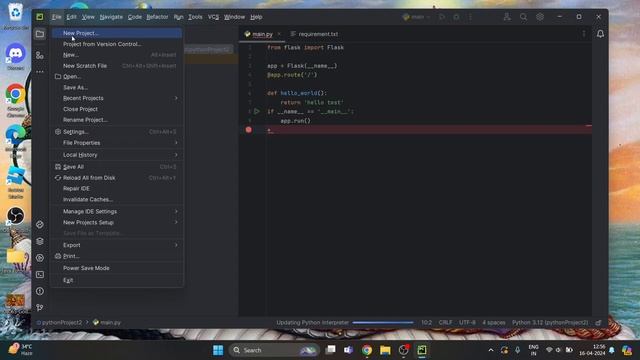Open the More tool windows ellipsis icon
Screen dimensions: 640x360
pos(40,72)
